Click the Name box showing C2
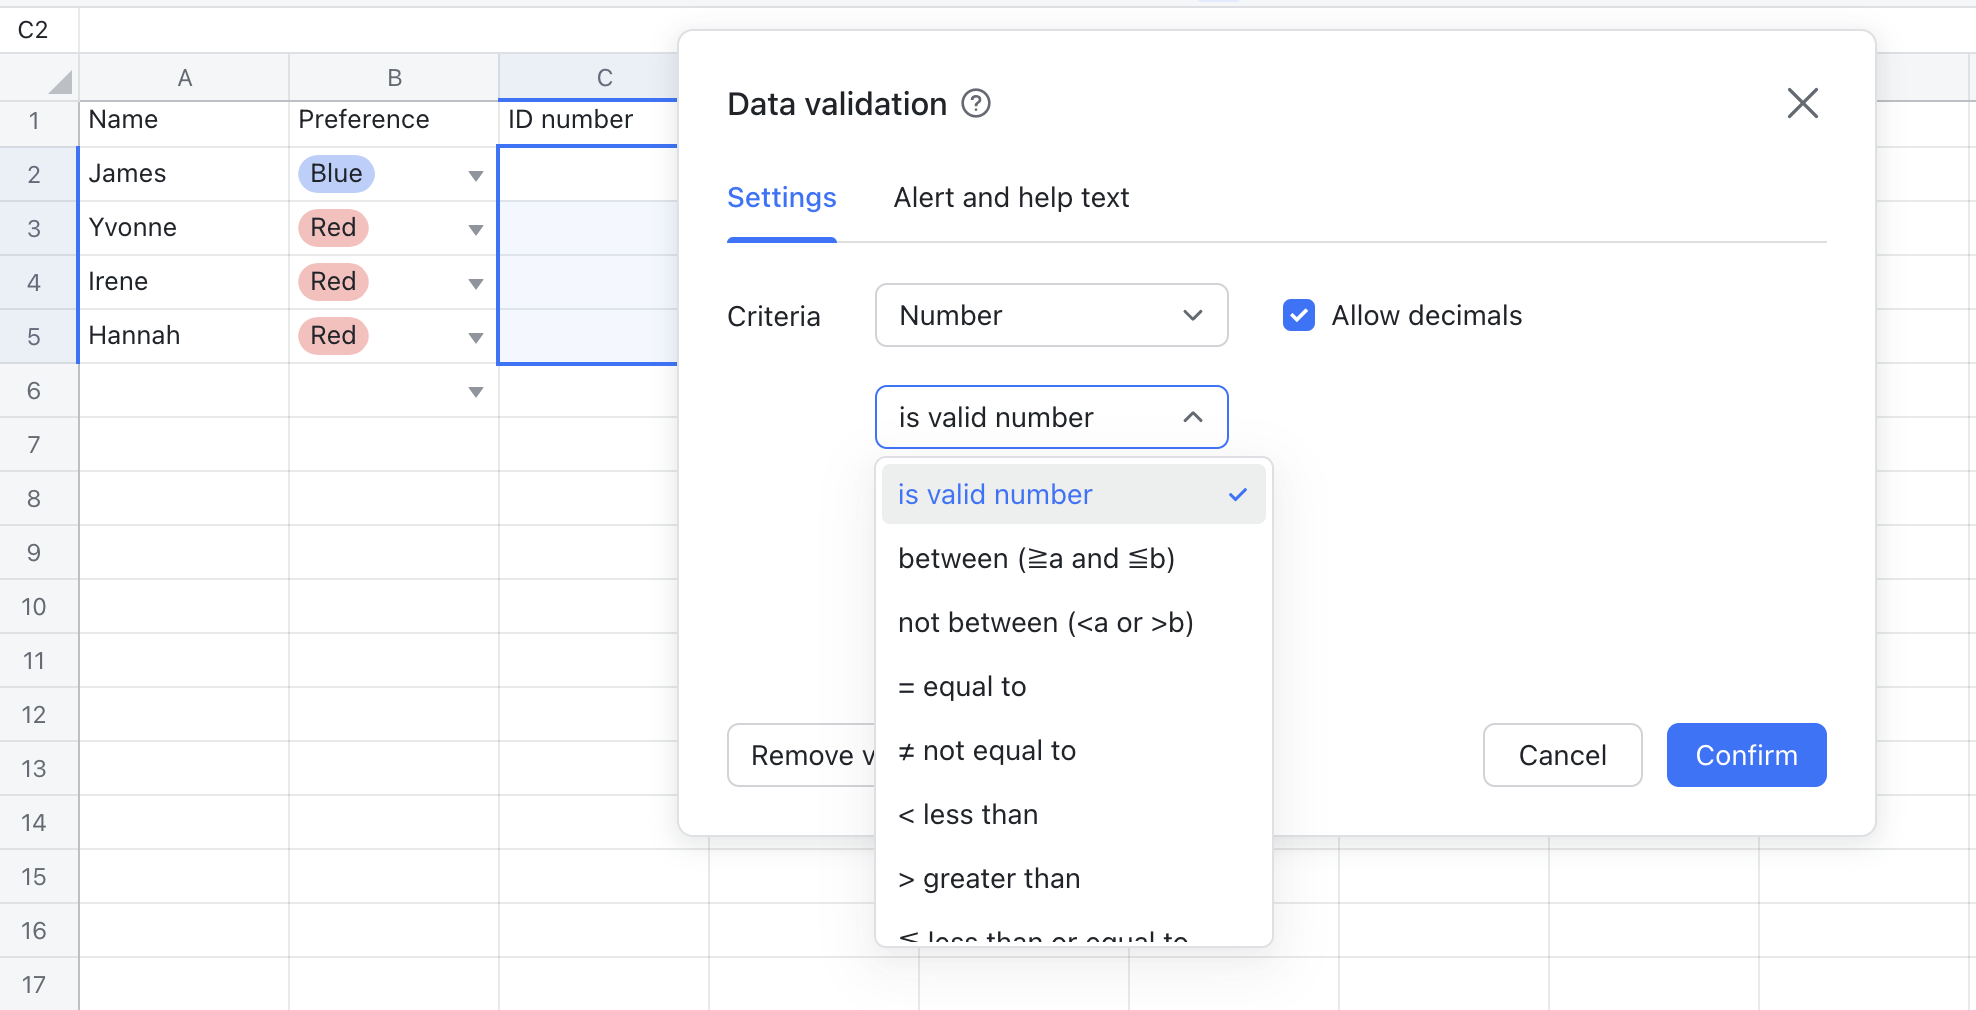Image resolution: width=1976 pixels, height=1010 pixels. (x=33, y=29)
